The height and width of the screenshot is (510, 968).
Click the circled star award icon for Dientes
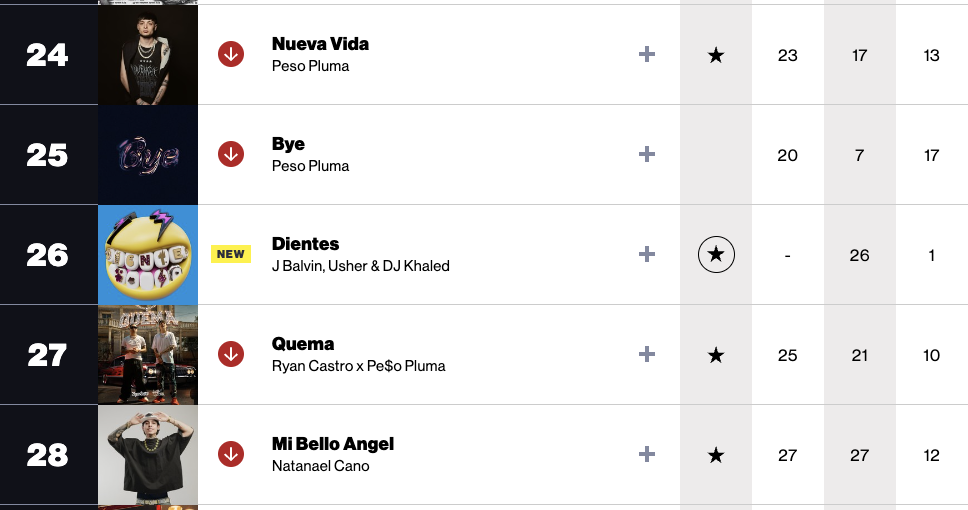coord(716,254)
